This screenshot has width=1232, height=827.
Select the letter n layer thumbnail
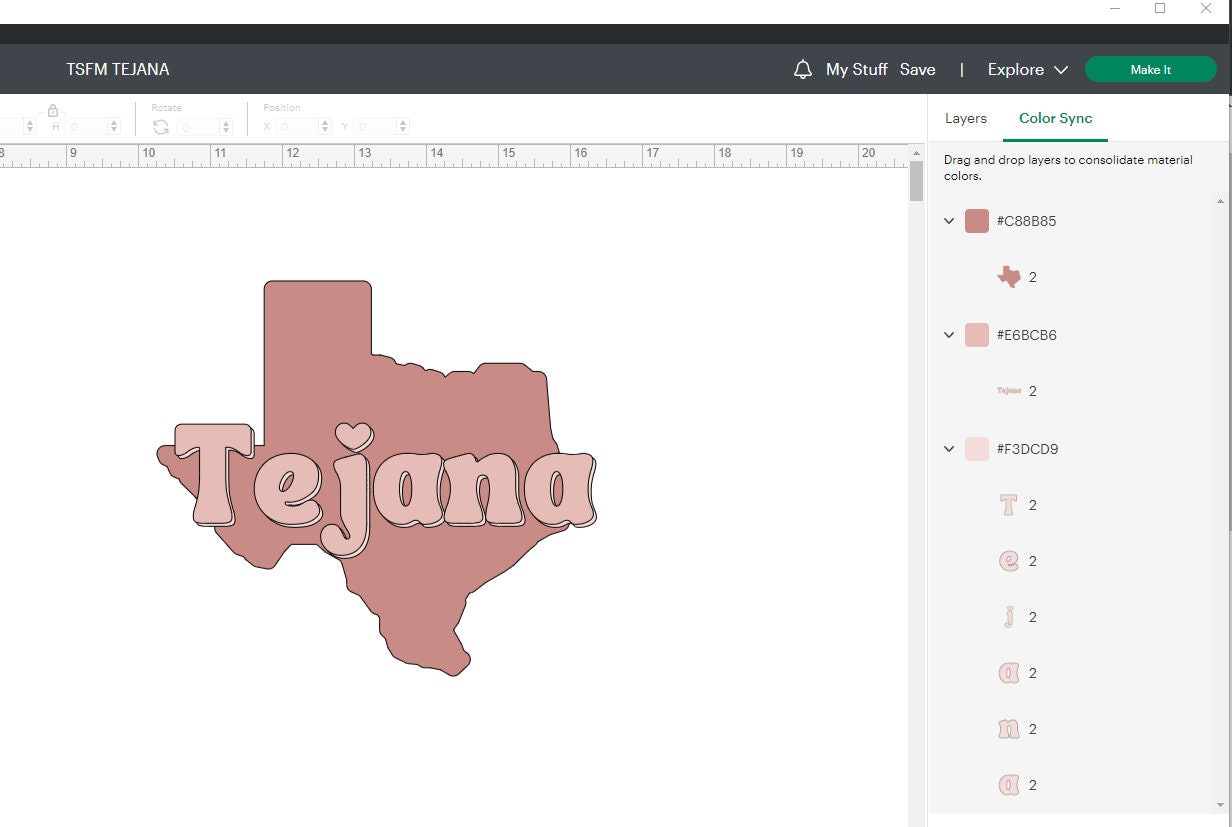(1007, 729)
